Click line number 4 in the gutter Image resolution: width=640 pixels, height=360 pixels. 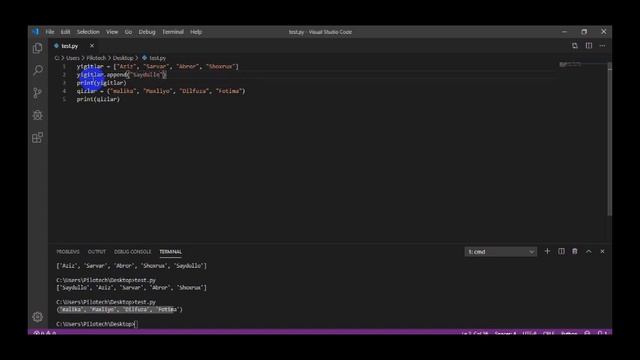click(x=64, y=91)
